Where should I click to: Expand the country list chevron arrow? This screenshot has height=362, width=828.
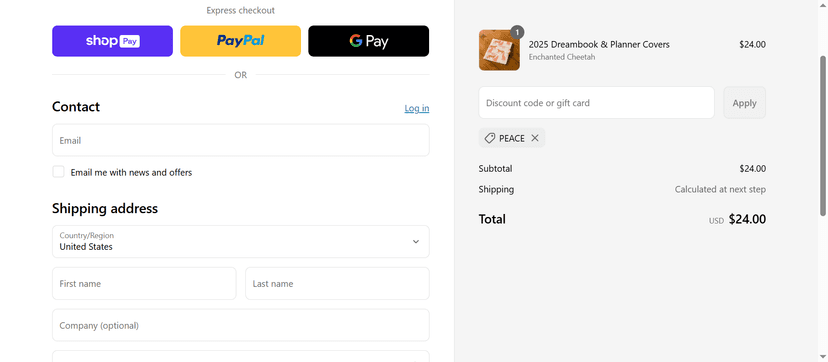click(416, 242)
